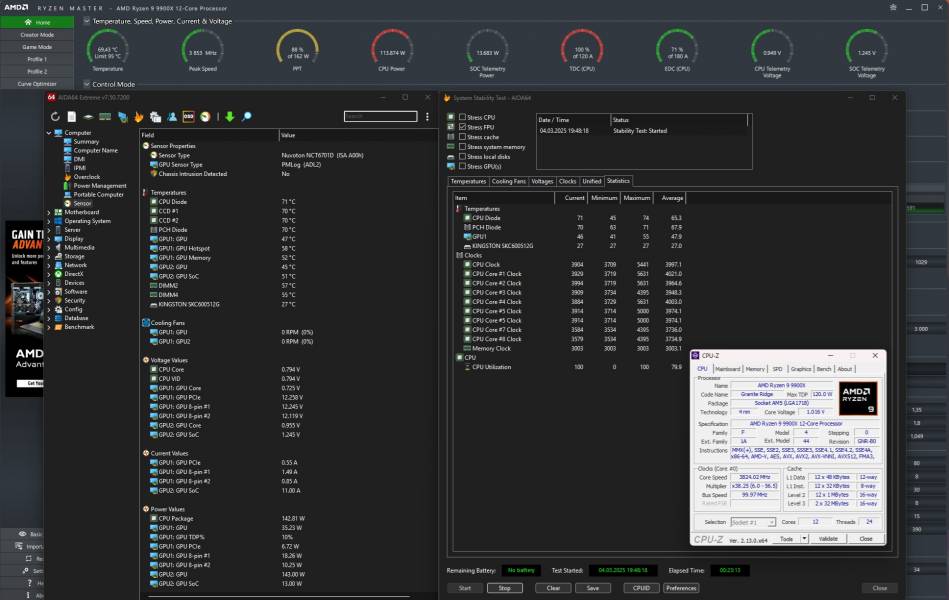The height and width of the screenshot is (600, 949).
Task: Open the Socket #1 selection dropdown in CPU-Z
Action: [753, 522]
